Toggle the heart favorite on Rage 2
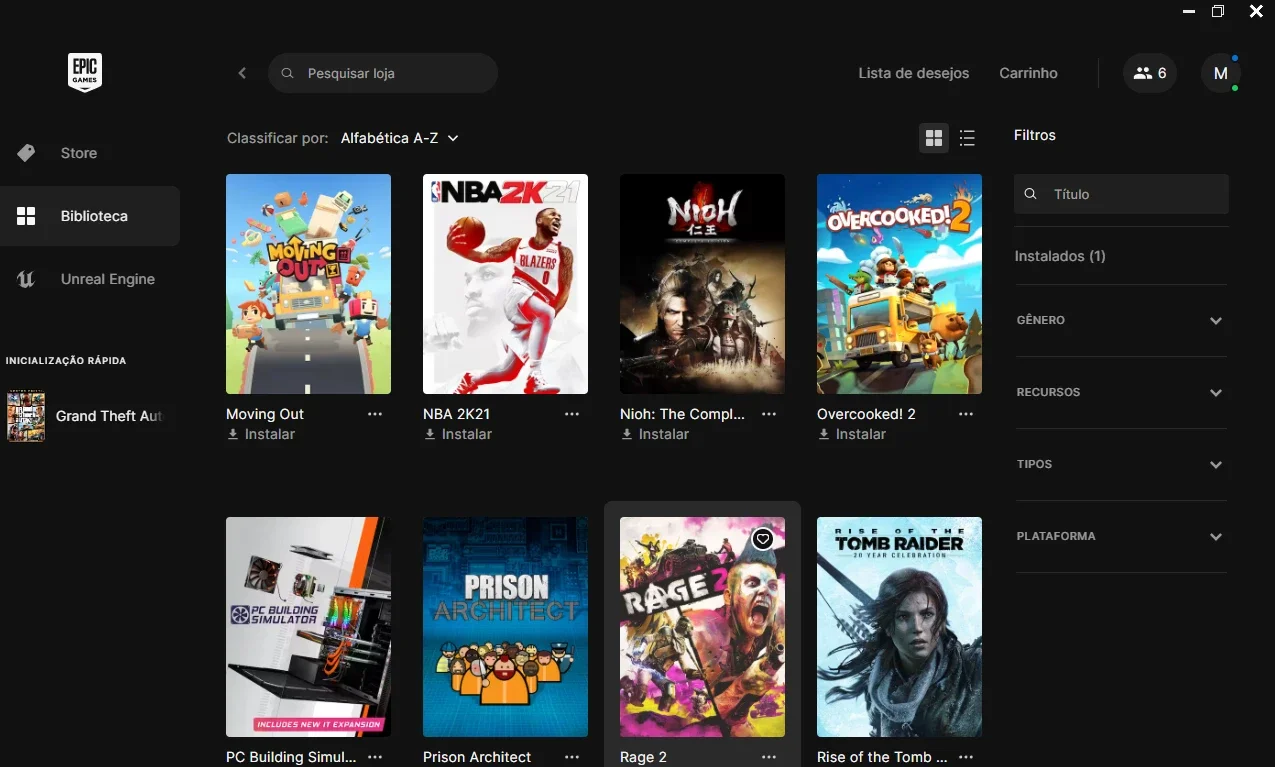1275x767 pixels. click(x=763, y=539)
